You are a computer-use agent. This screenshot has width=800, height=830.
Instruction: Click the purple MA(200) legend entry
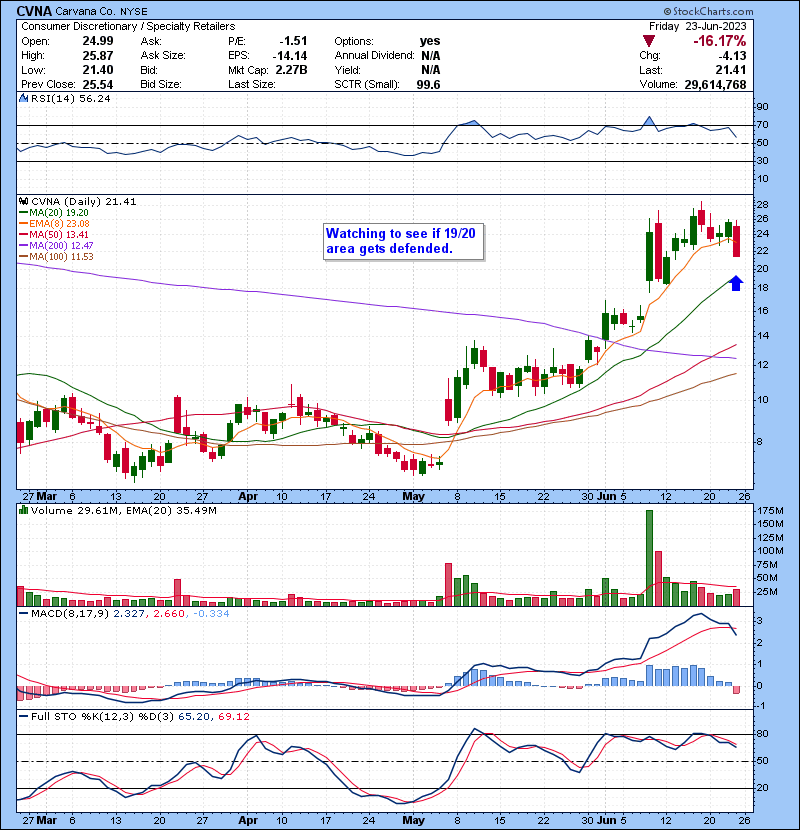pyautogui.click(x=58, y=246)
